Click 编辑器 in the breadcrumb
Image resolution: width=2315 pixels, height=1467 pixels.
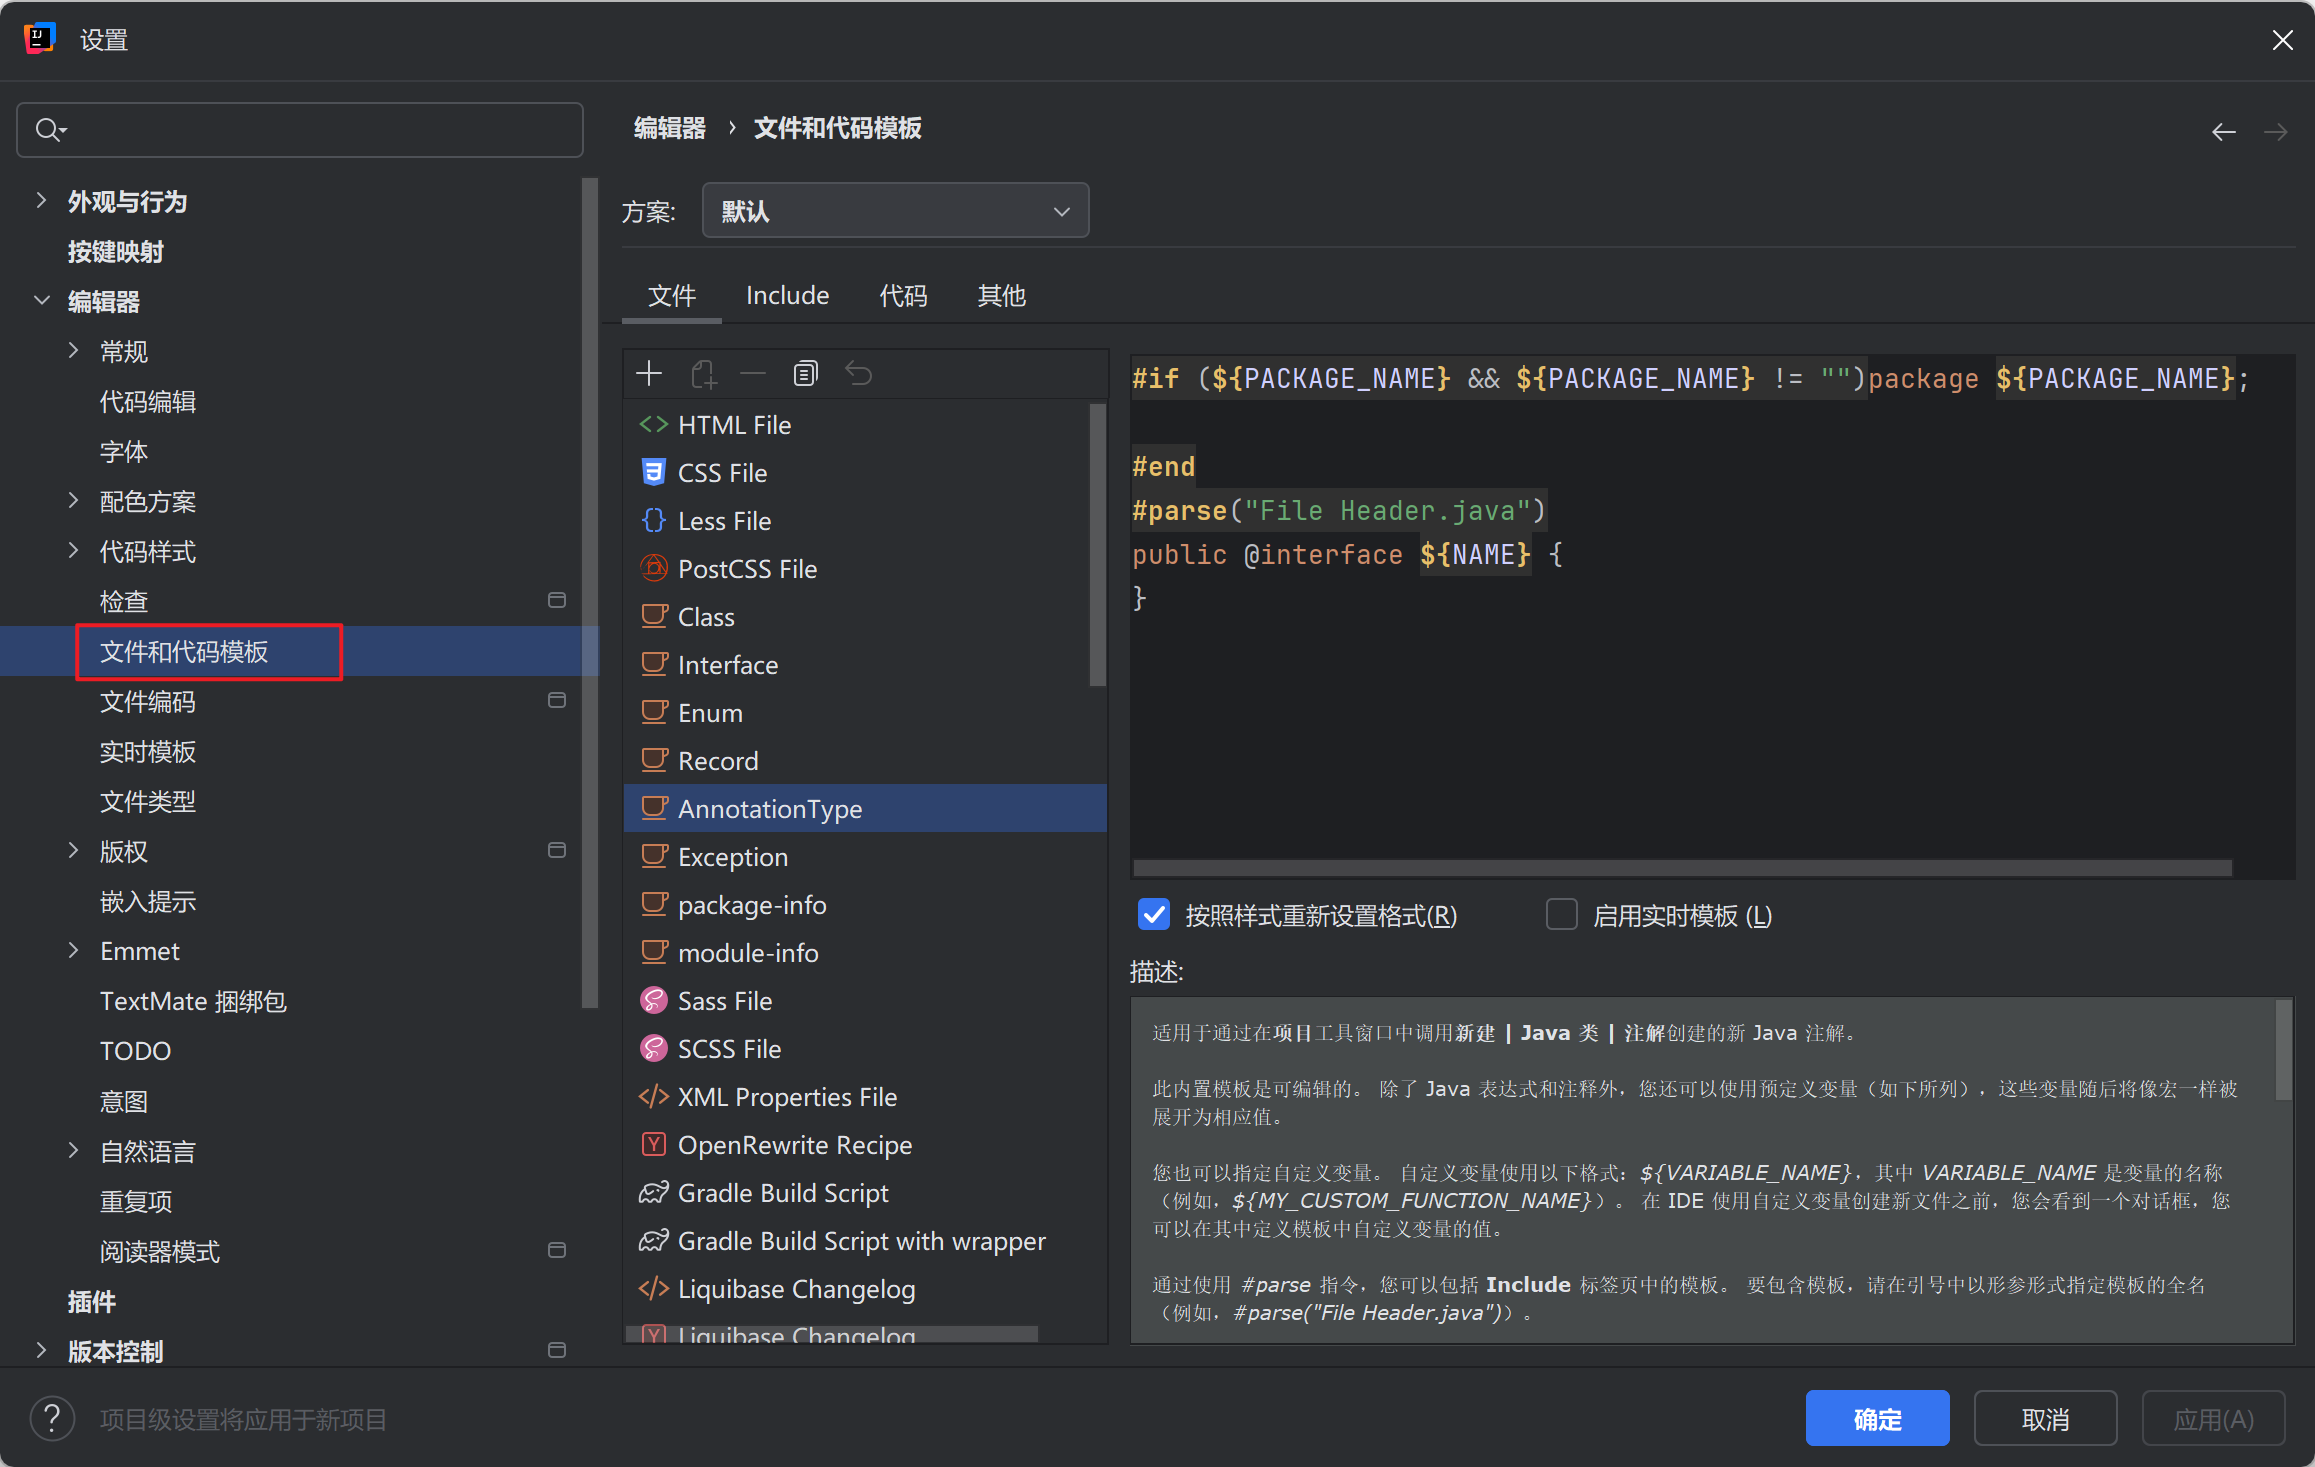point(670,128)
